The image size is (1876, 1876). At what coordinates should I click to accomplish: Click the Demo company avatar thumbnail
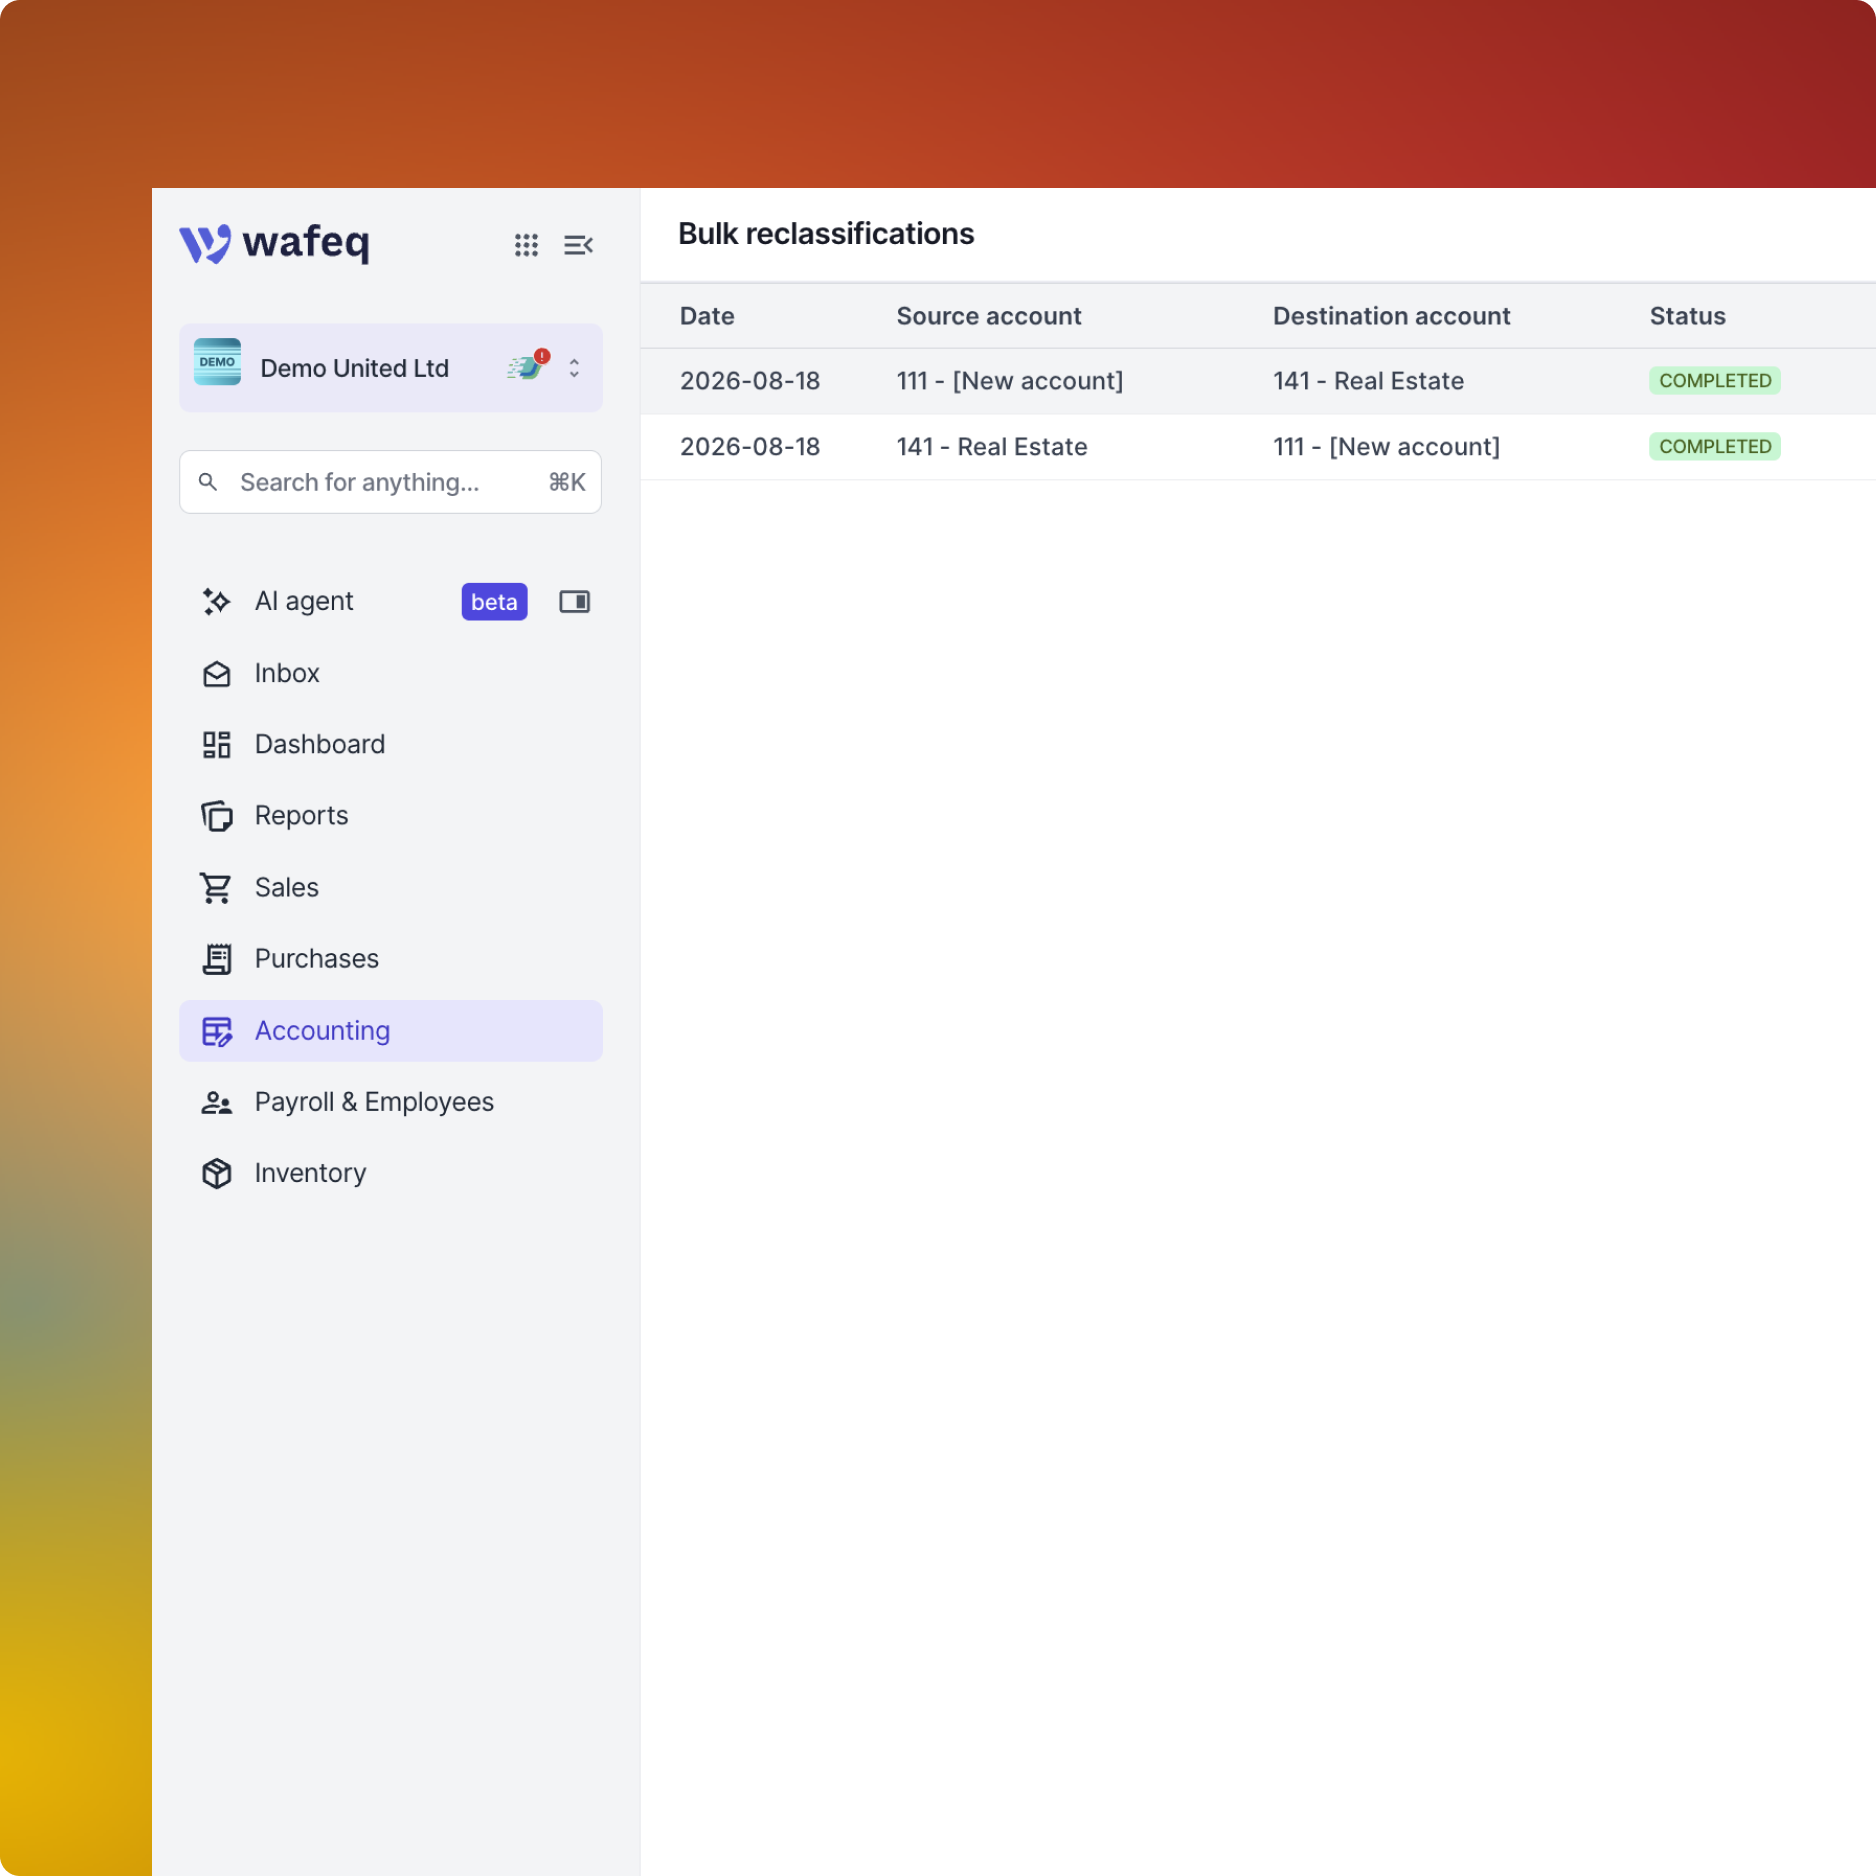(x=217, y=363)
